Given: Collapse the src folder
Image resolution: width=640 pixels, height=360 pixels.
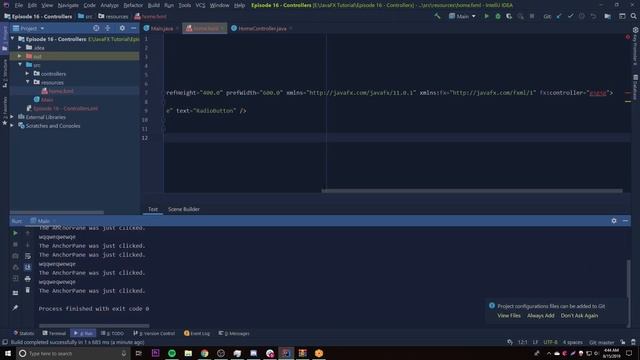Looking at the screenshot, I should click(20, 65).
